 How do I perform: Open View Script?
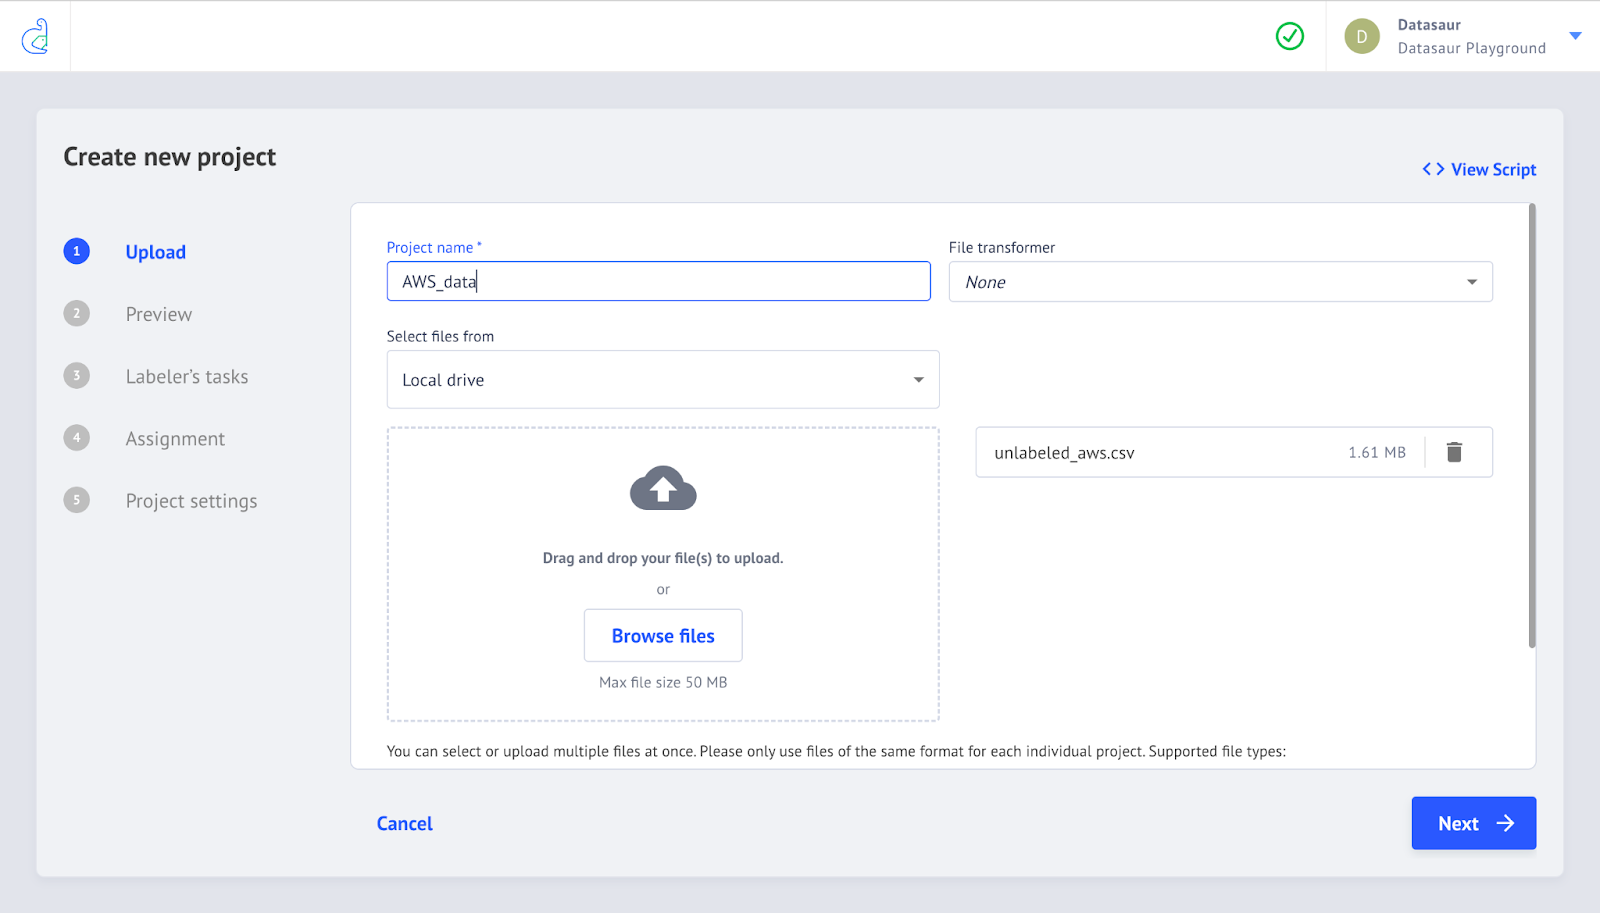tap(1493, 169)
